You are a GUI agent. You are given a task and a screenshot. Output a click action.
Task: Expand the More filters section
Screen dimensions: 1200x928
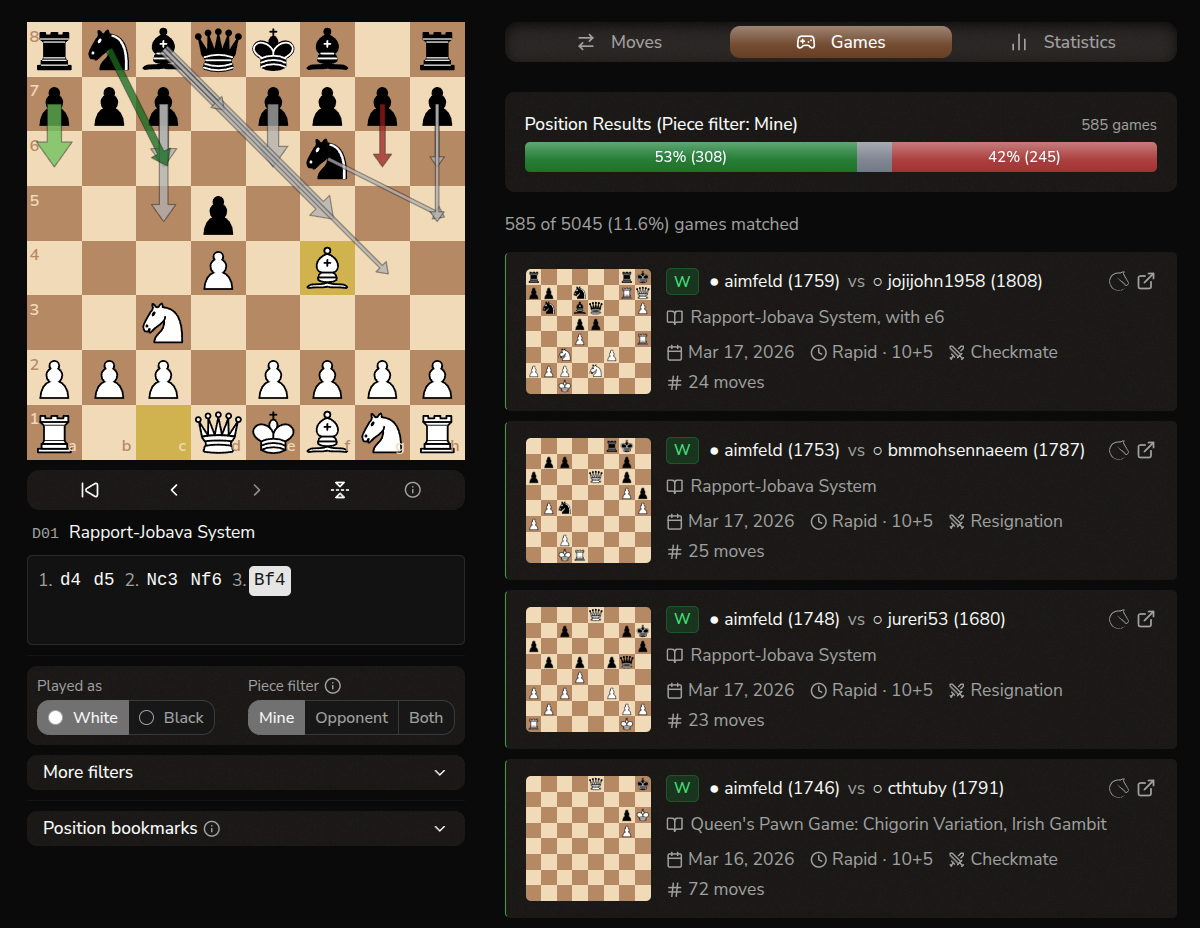coord(246,772)
